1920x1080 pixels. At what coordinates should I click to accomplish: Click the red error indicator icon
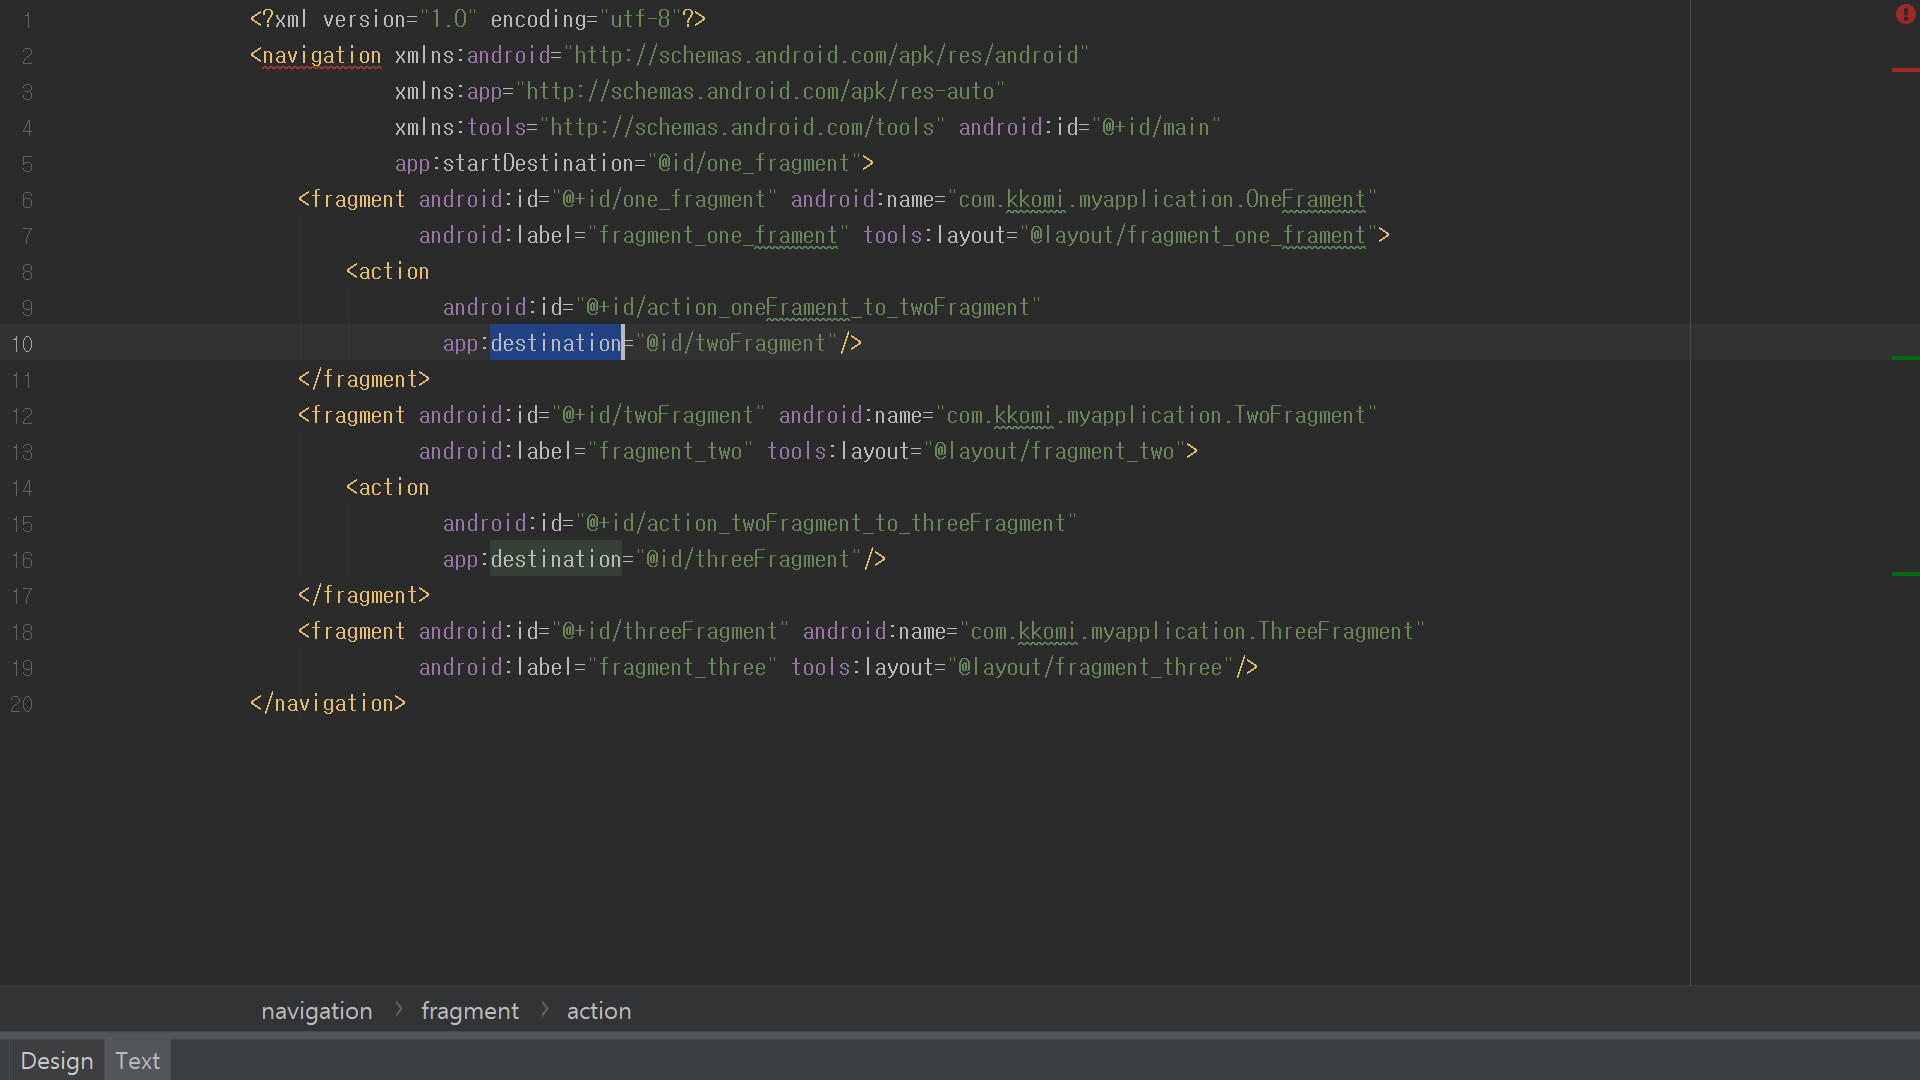pos(1905,14)
